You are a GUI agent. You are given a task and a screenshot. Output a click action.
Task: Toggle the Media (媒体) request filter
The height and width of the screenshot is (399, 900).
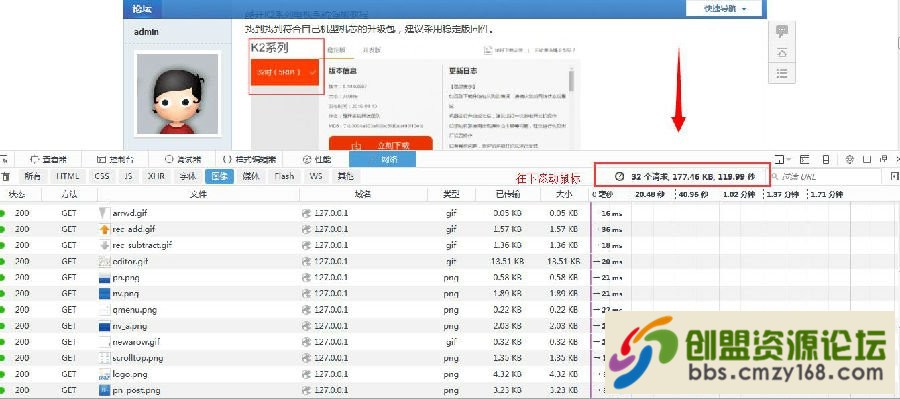coord(251,176)
